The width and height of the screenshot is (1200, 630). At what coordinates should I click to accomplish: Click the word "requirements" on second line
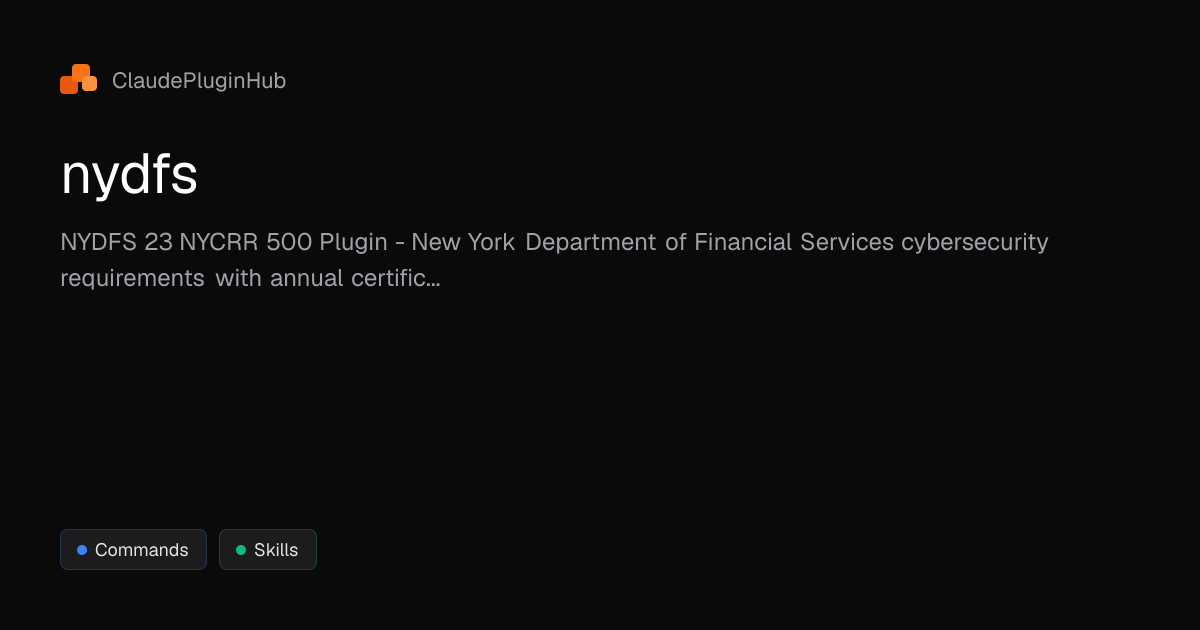pyautogui.click(x=132, y=278)
